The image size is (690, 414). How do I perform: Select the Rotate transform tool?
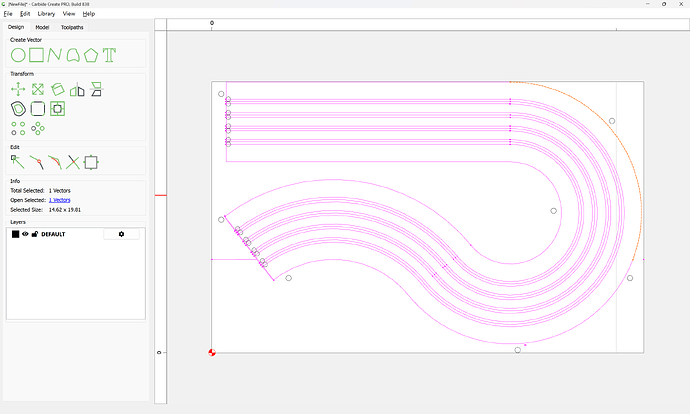coord(58,89)
